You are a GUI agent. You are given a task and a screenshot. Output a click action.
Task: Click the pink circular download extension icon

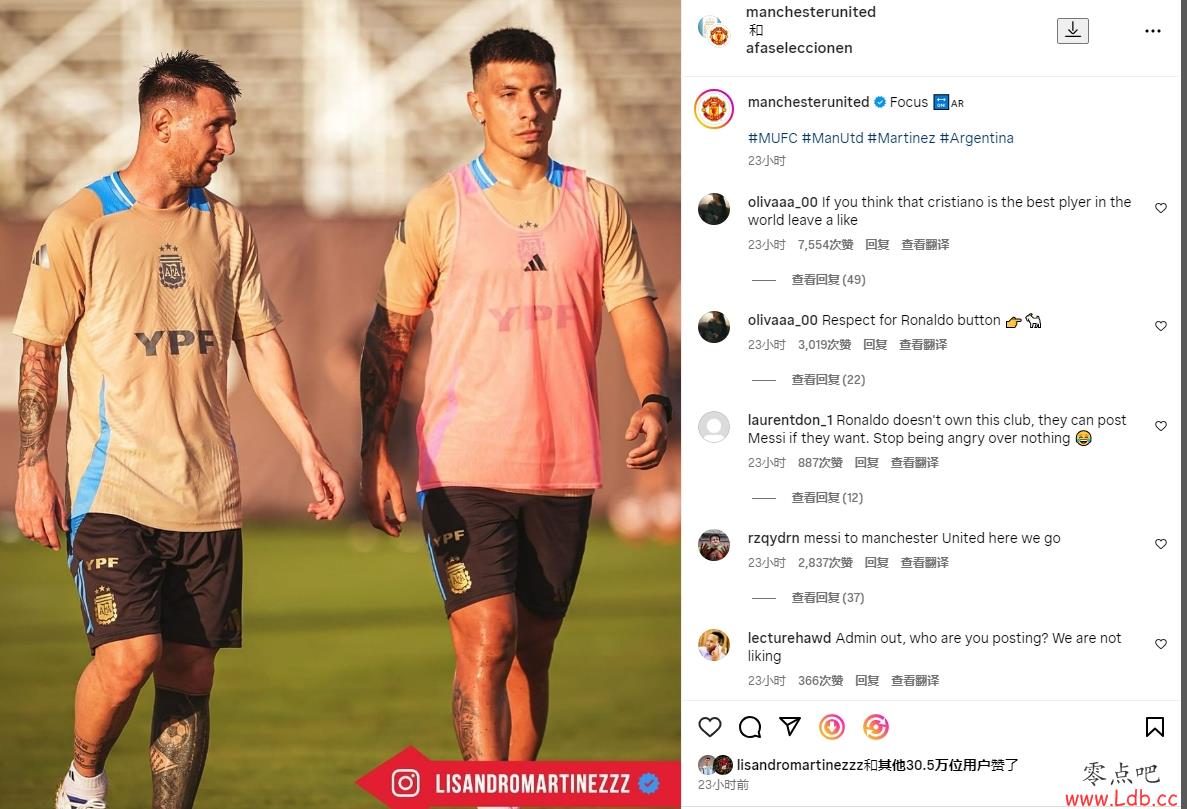(x=832, y=727)
